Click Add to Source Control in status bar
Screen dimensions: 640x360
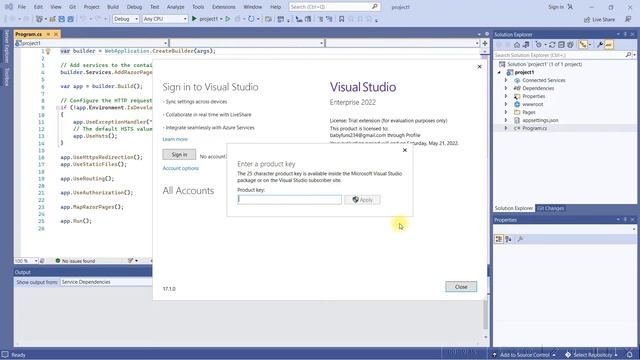pyautogui.click(x=524, y=355)
